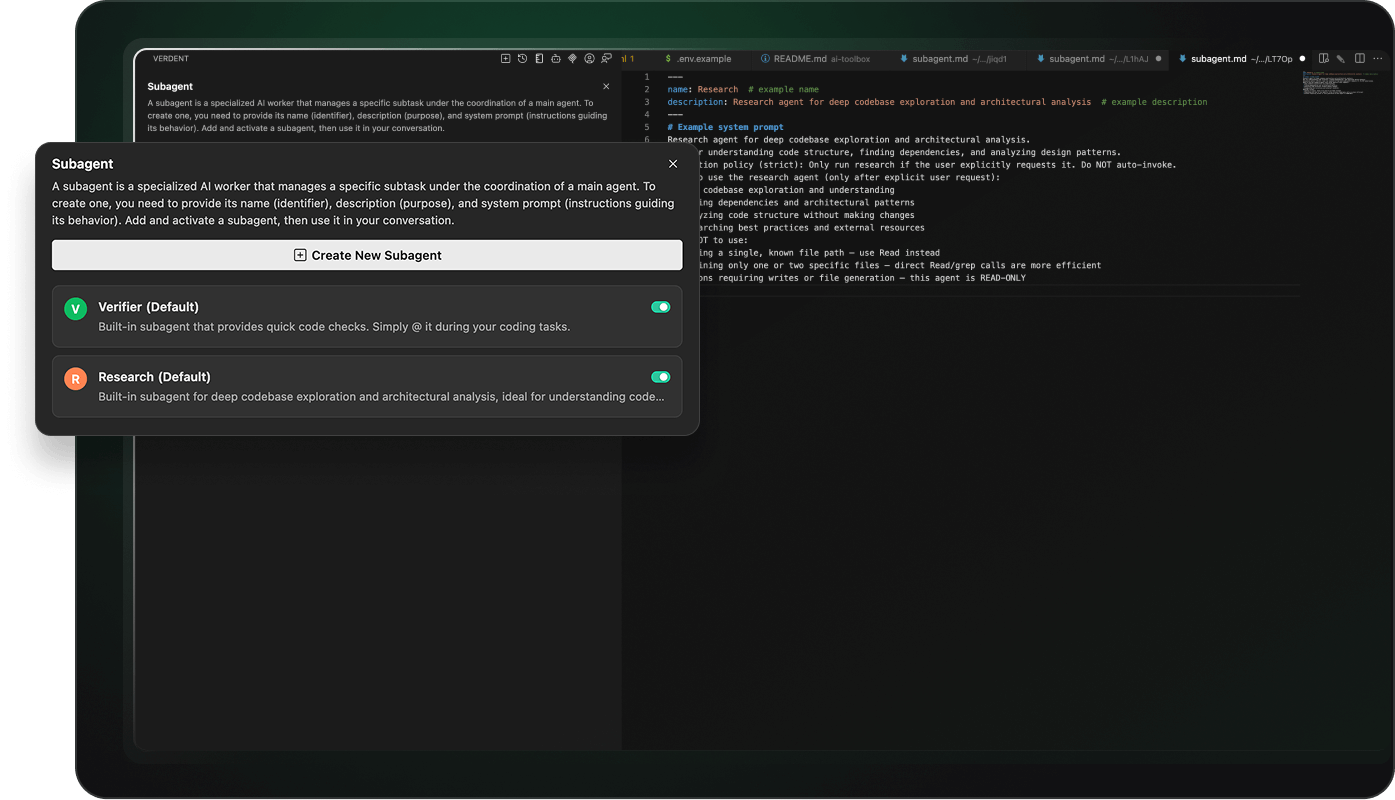Click the Verifier description about quick code checks
Viewport: 1395px width, 800px height.
pyautogui.click(x=334, y=327)
